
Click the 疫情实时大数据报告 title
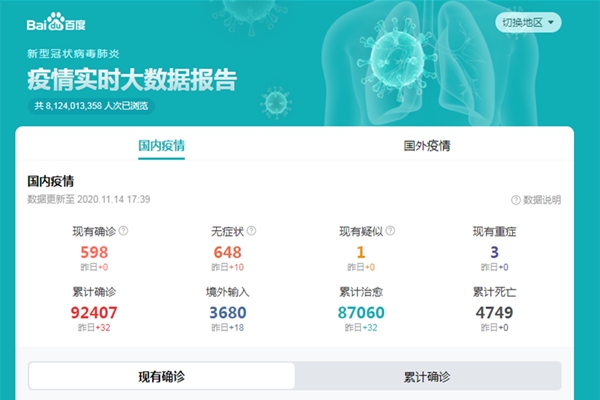click(132, 80)
